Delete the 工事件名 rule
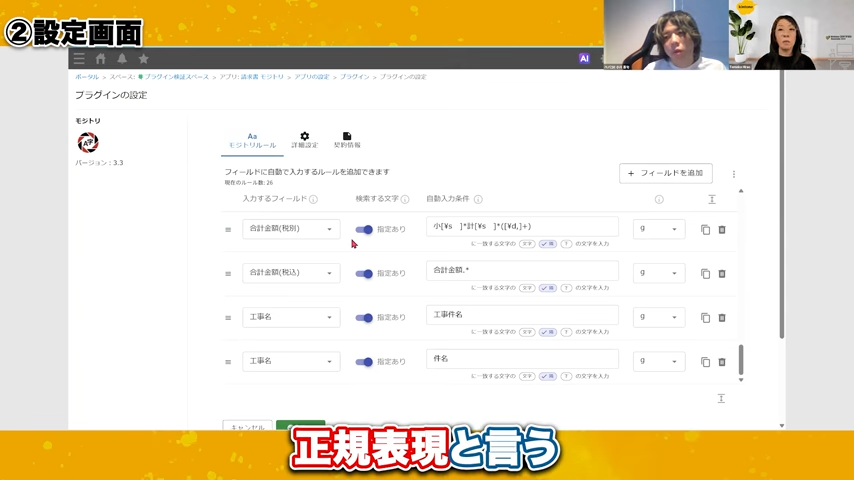The height and width of the screenshot is (480, 854). (722, 318)
